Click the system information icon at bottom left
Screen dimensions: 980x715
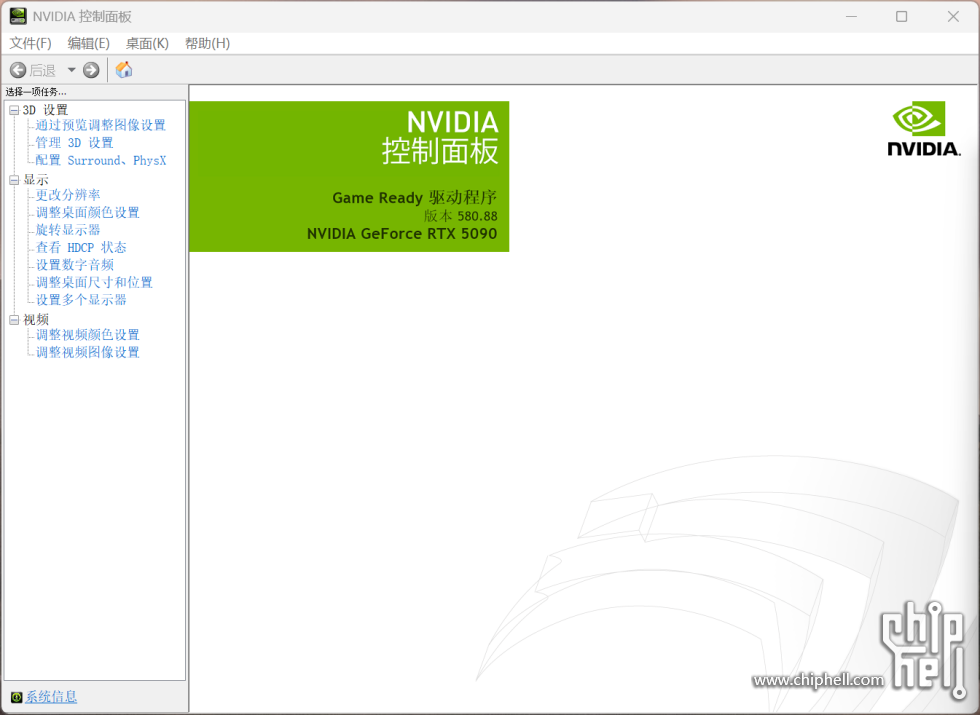(16, 697)
